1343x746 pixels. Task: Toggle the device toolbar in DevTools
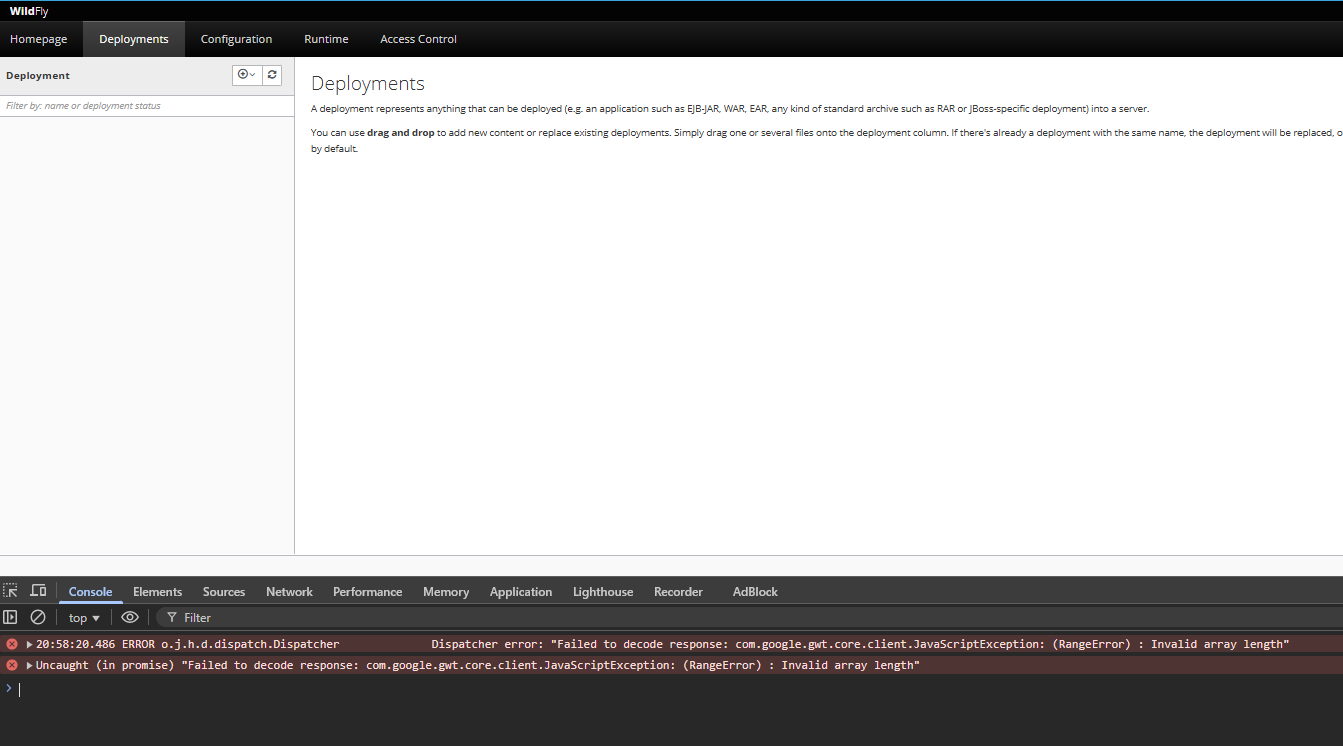[38, 591]
